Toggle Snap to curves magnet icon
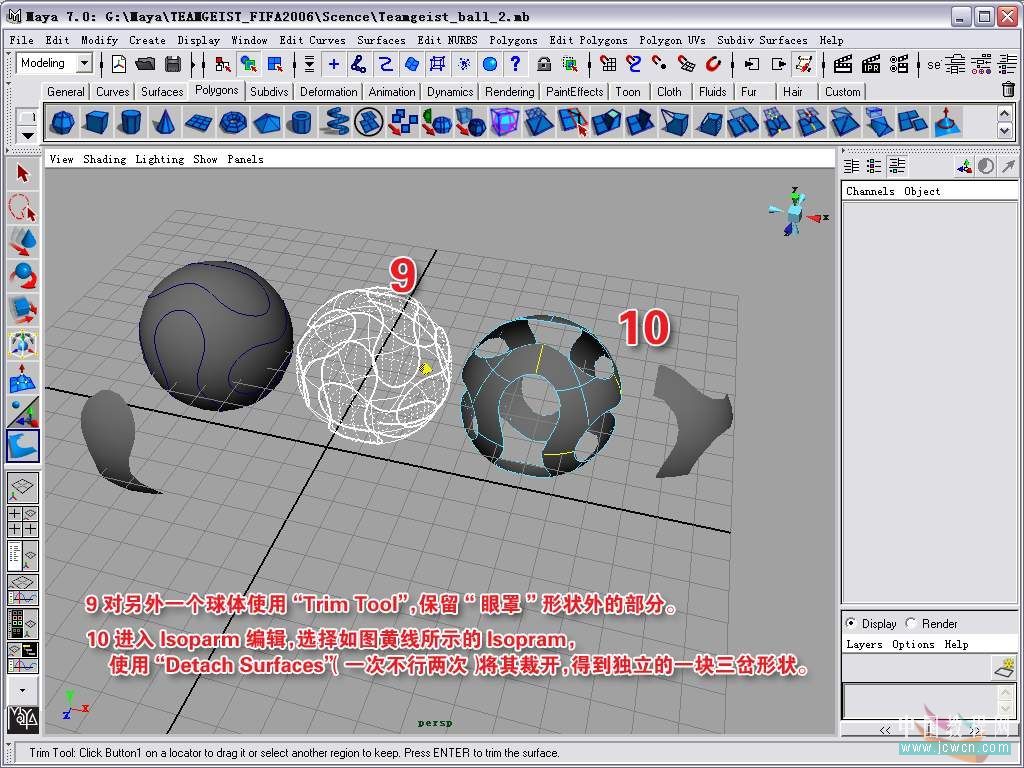The height and width of the screenshot is (768, 1024). pos(633,64)
